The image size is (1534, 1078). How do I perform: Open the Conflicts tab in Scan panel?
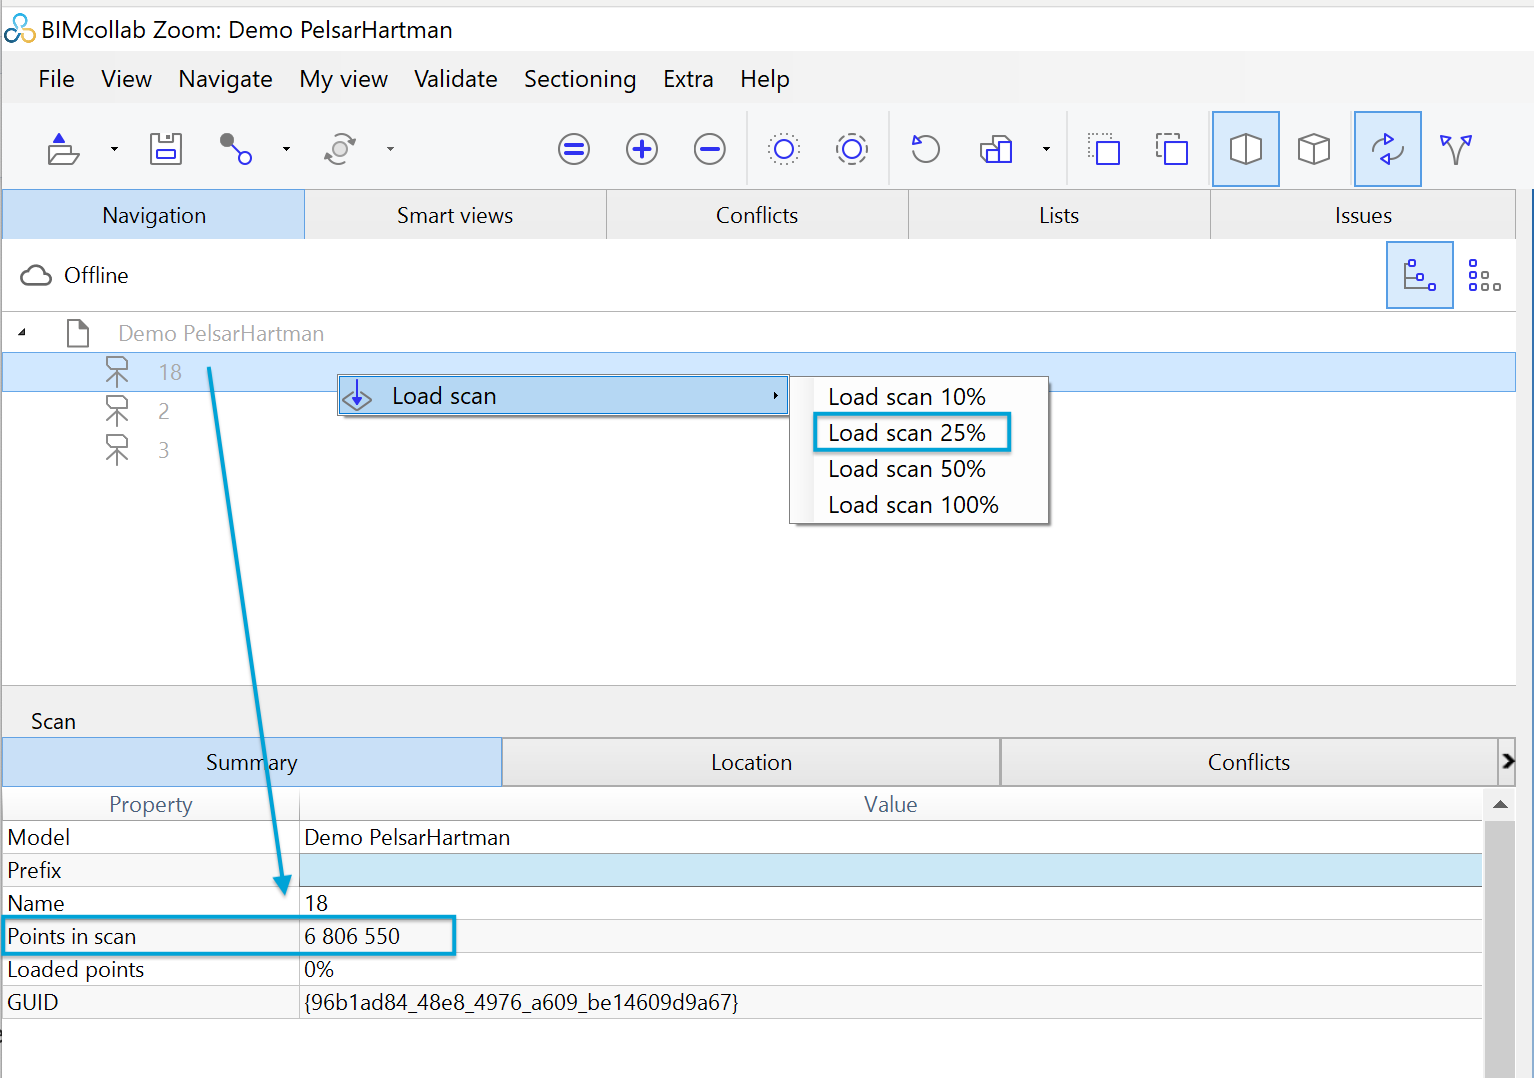point(1249,762)
